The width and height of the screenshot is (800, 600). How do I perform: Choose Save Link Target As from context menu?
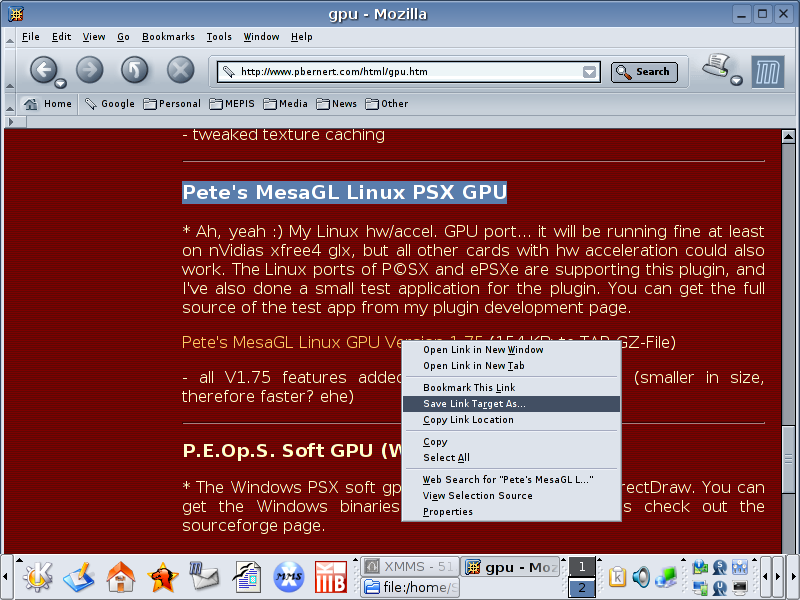pos(474,404)
